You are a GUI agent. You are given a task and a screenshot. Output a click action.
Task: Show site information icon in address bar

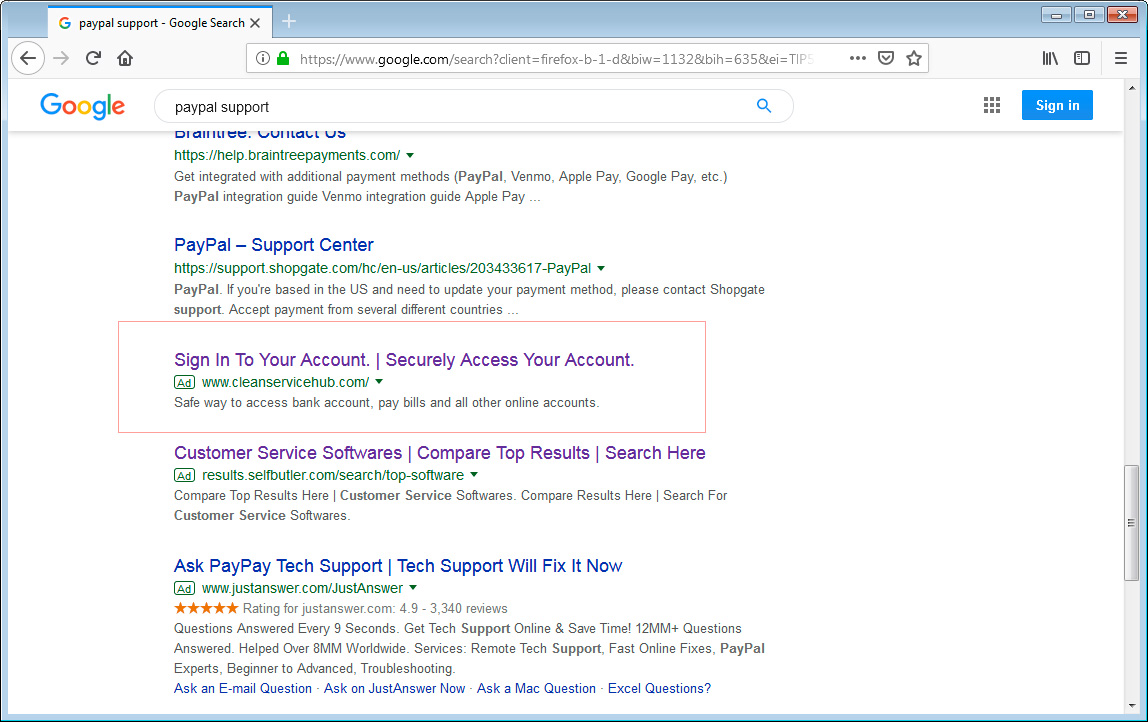point(263,59)
